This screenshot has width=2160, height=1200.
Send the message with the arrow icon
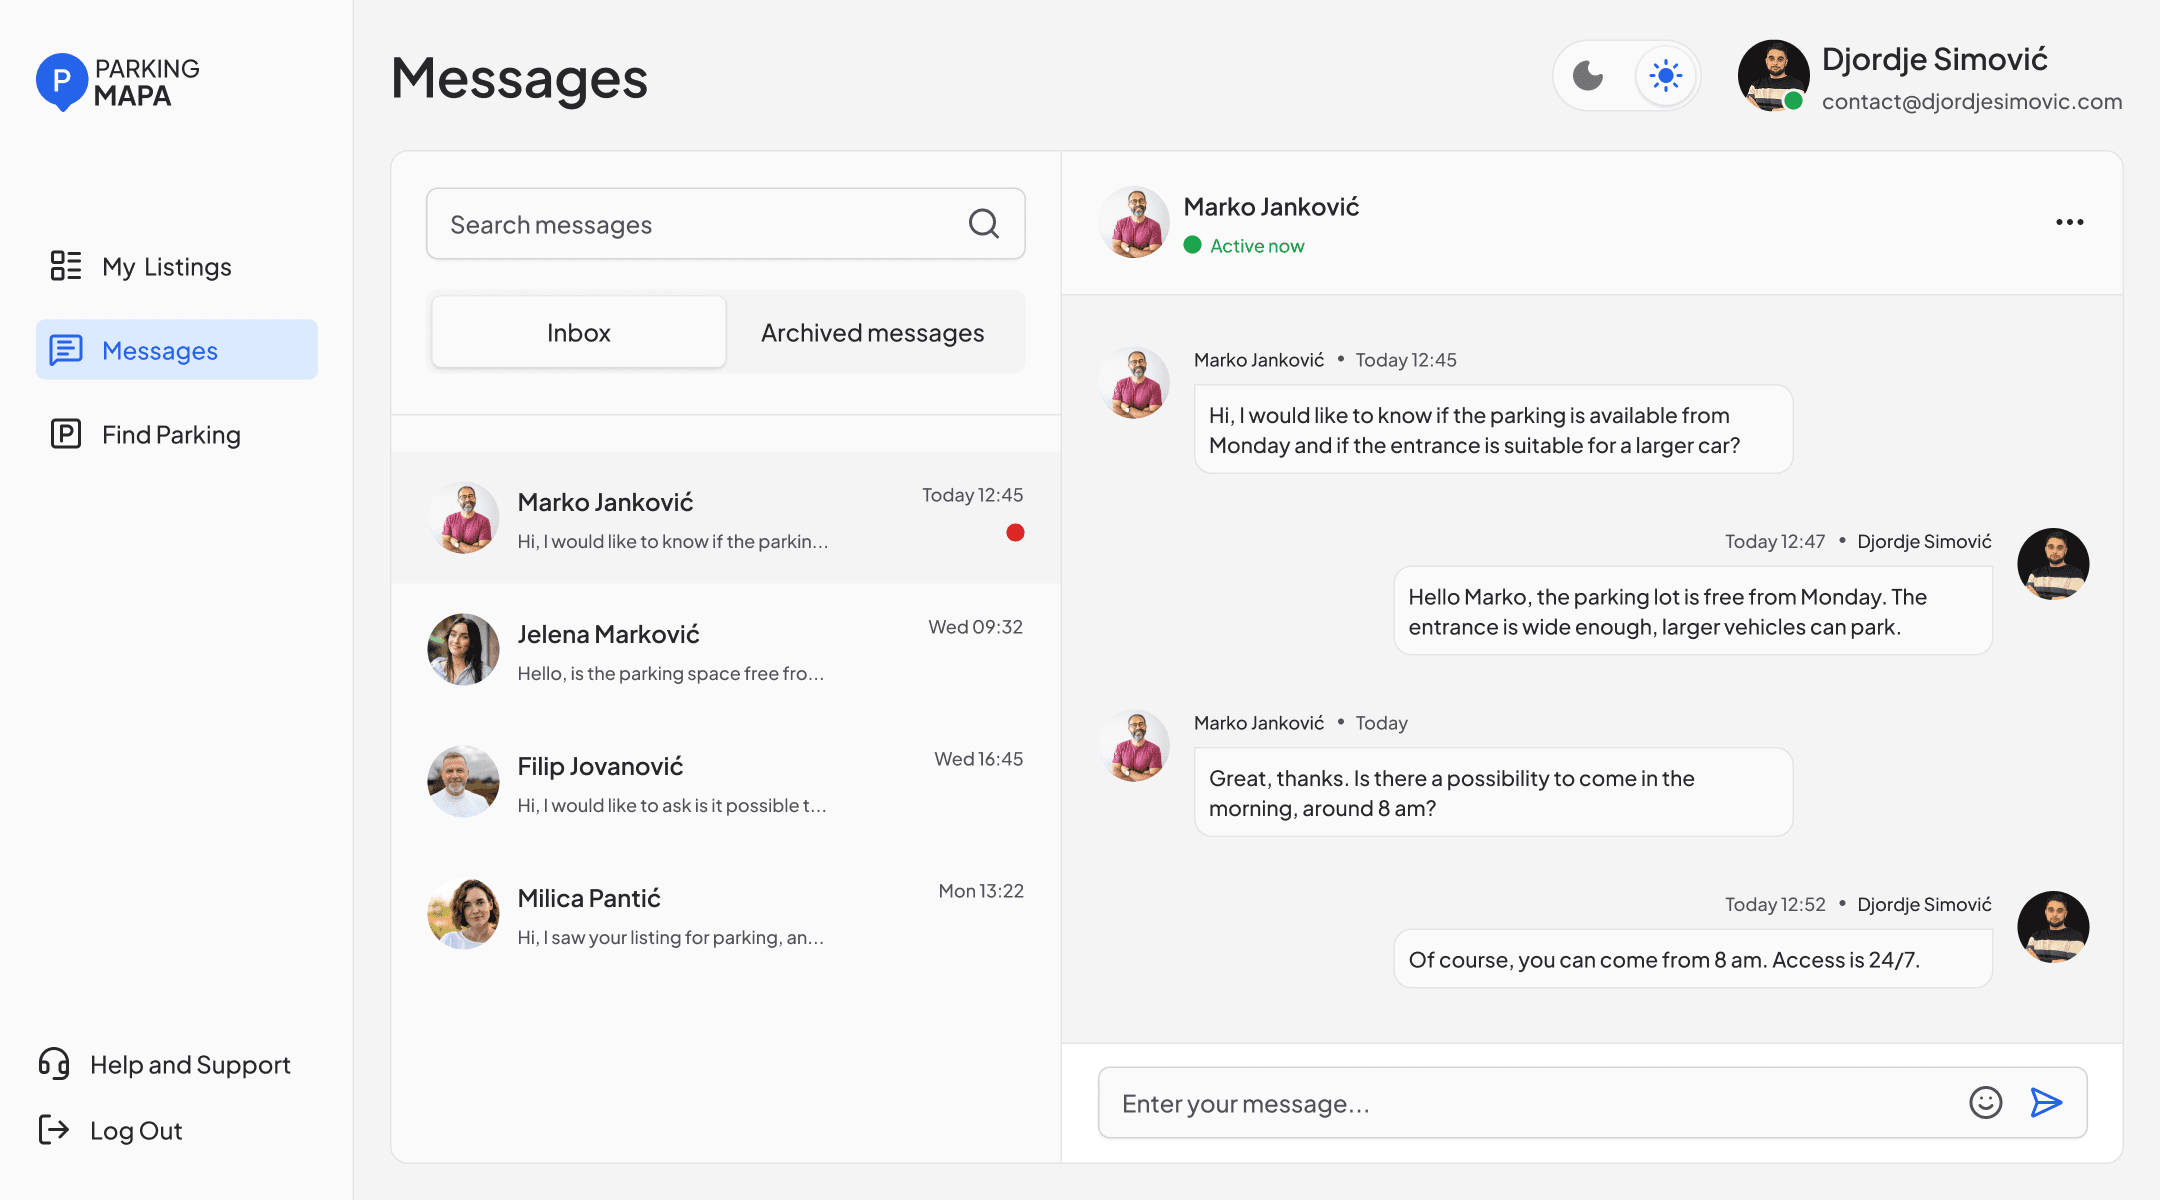point(2046,1102)
